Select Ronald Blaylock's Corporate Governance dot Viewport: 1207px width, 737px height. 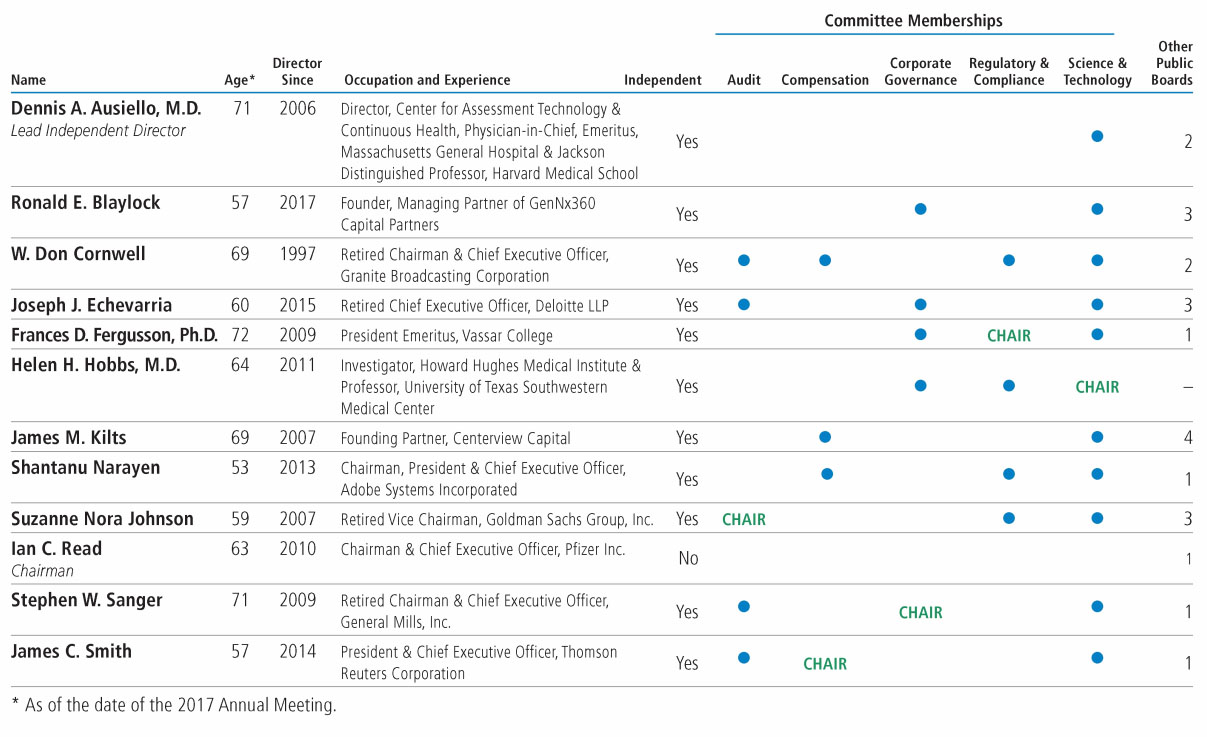920,209
